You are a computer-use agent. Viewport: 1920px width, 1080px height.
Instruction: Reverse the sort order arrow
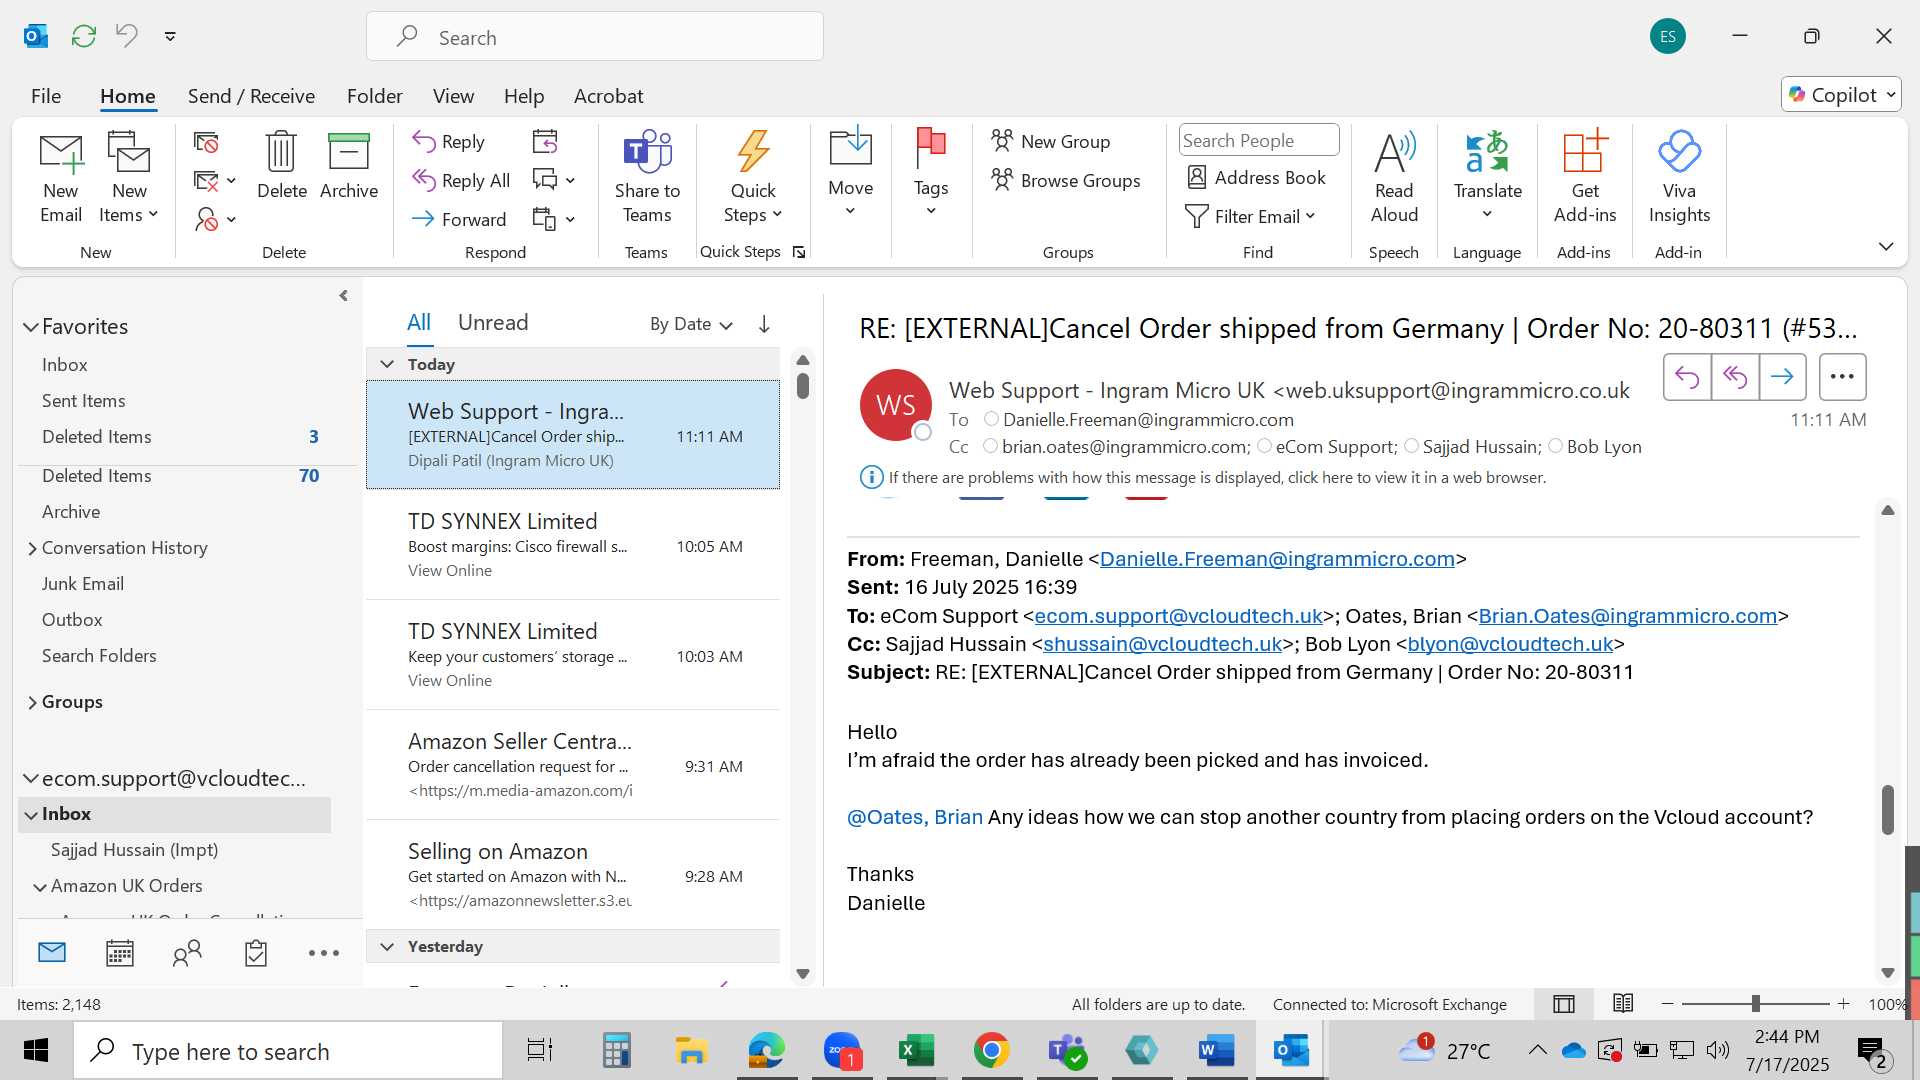764,324
